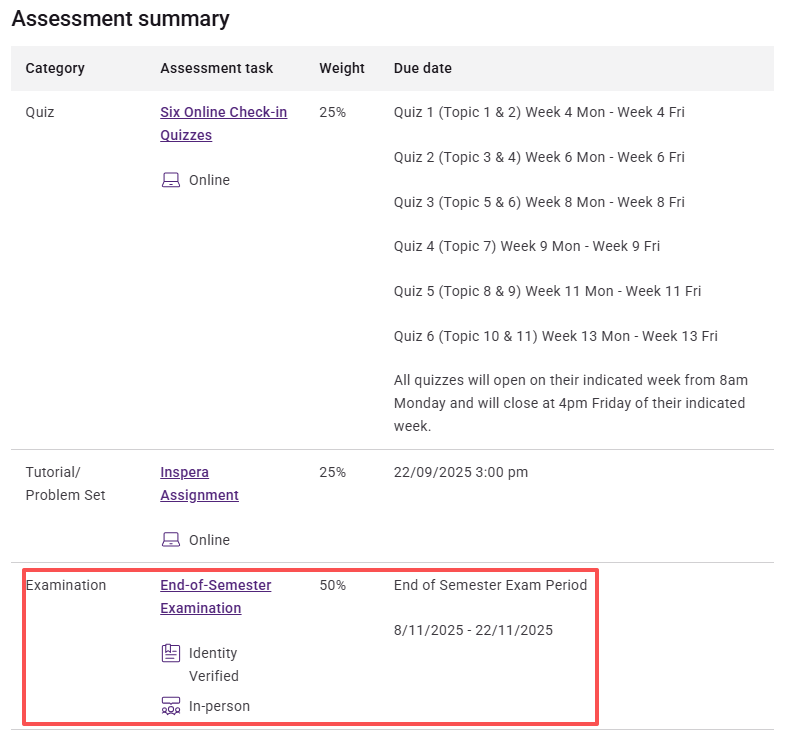Select the Tutorial/Problem Set category cell

click(65, 483)
